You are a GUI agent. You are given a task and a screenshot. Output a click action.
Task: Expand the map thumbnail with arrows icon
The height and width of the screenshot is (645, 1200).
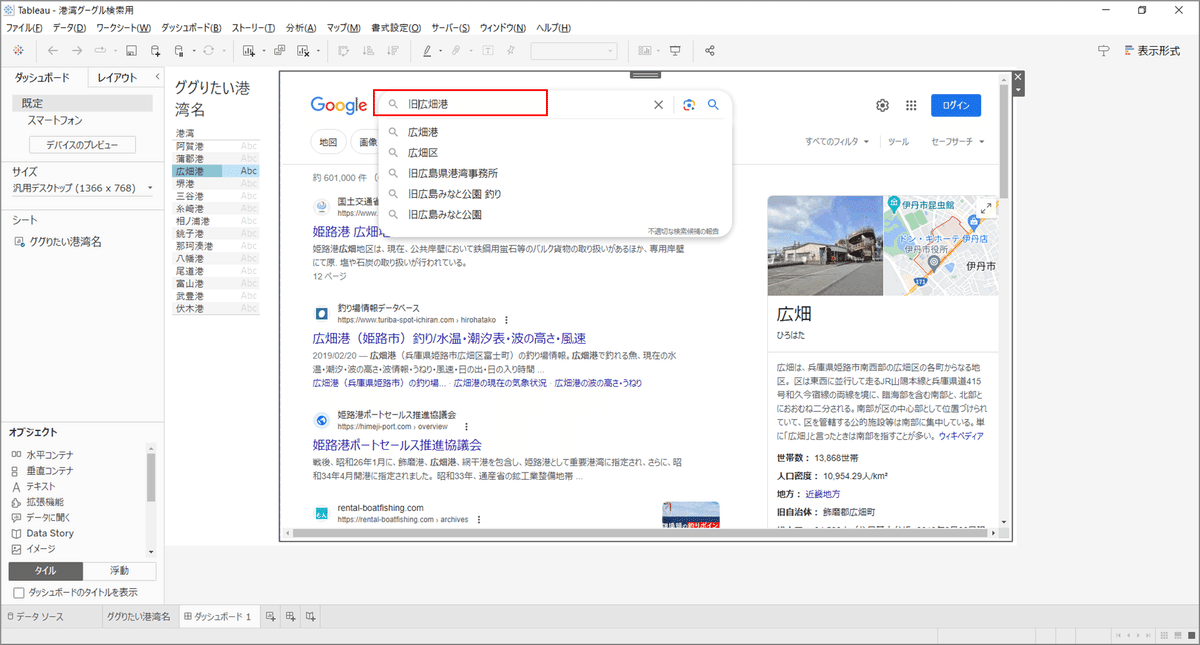tap(987, 208)
